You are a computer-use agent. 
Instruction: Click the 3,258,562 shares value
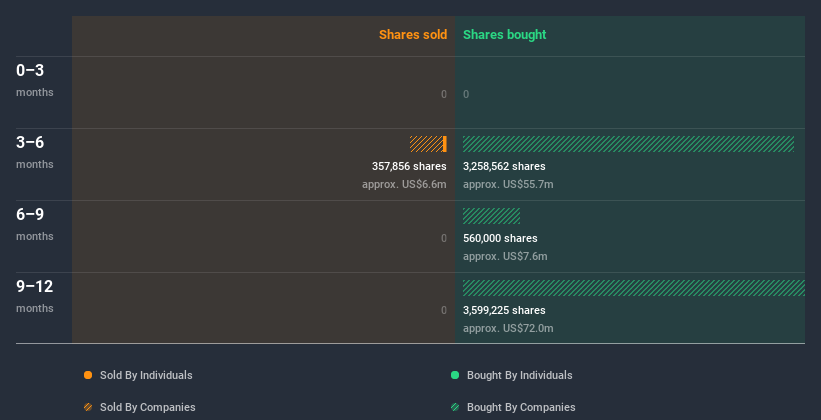tap(504, 167)
